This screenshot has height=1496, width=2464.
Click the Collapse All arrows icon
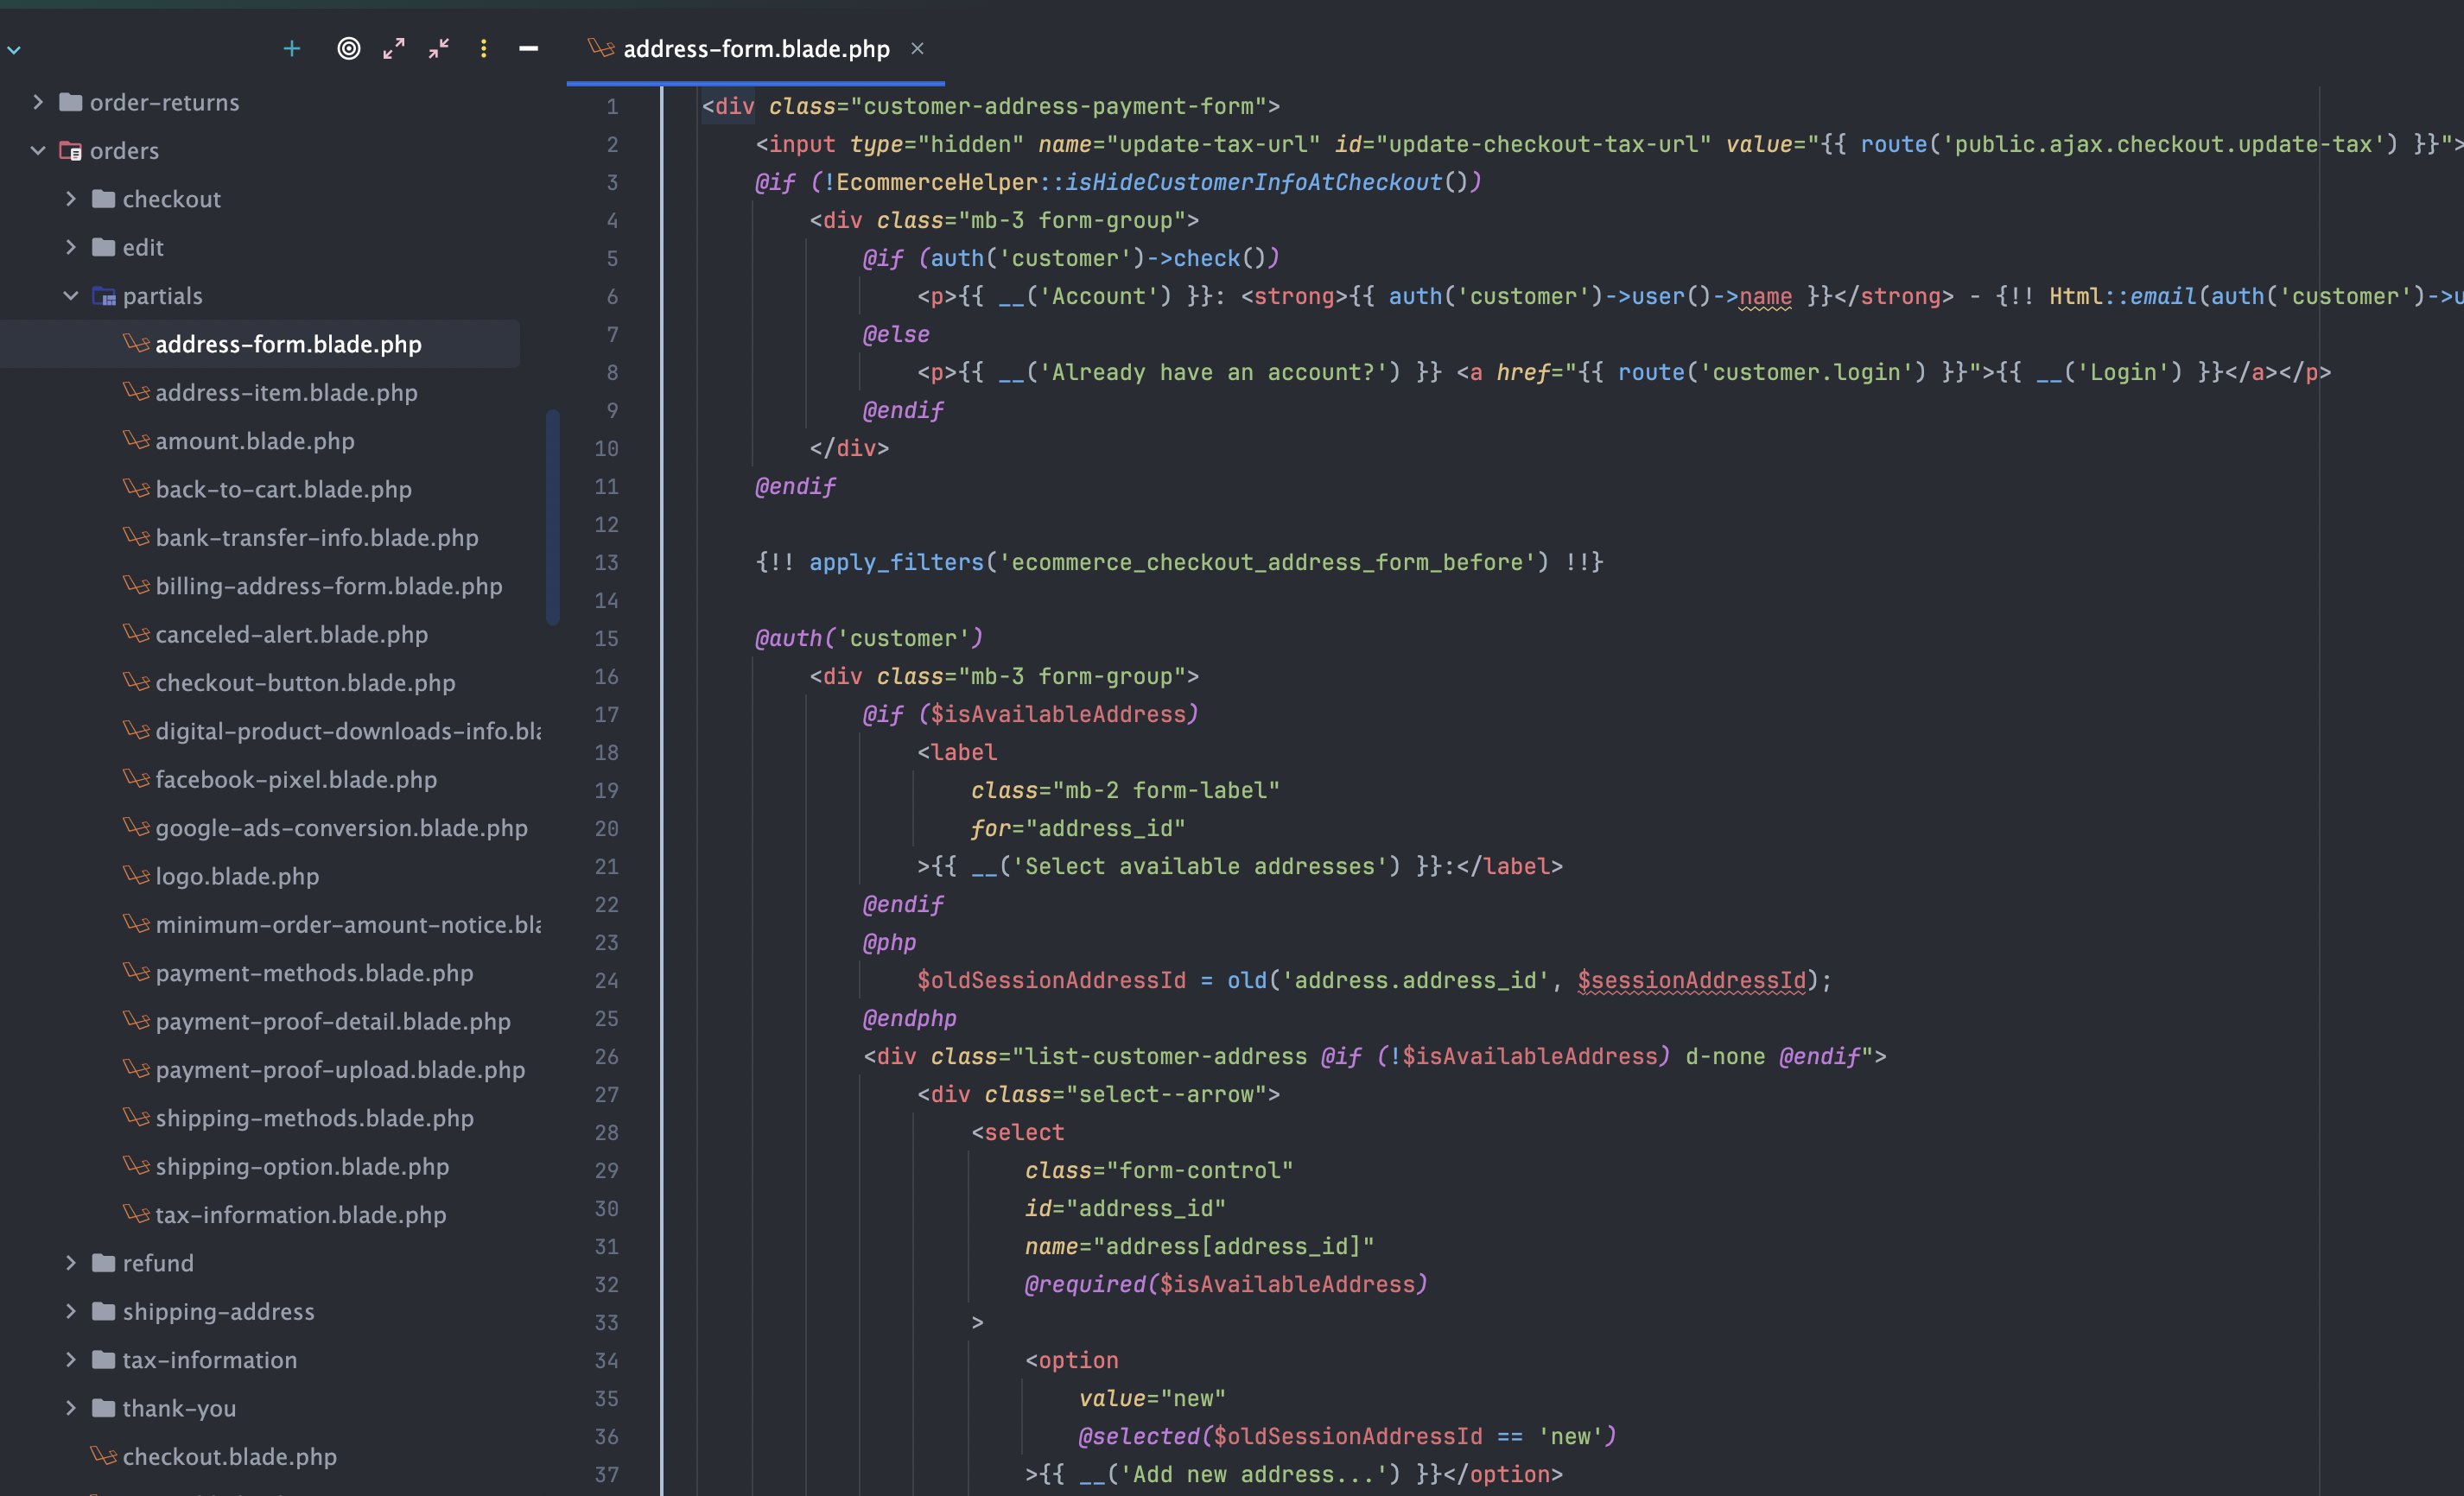click(439, 48)
